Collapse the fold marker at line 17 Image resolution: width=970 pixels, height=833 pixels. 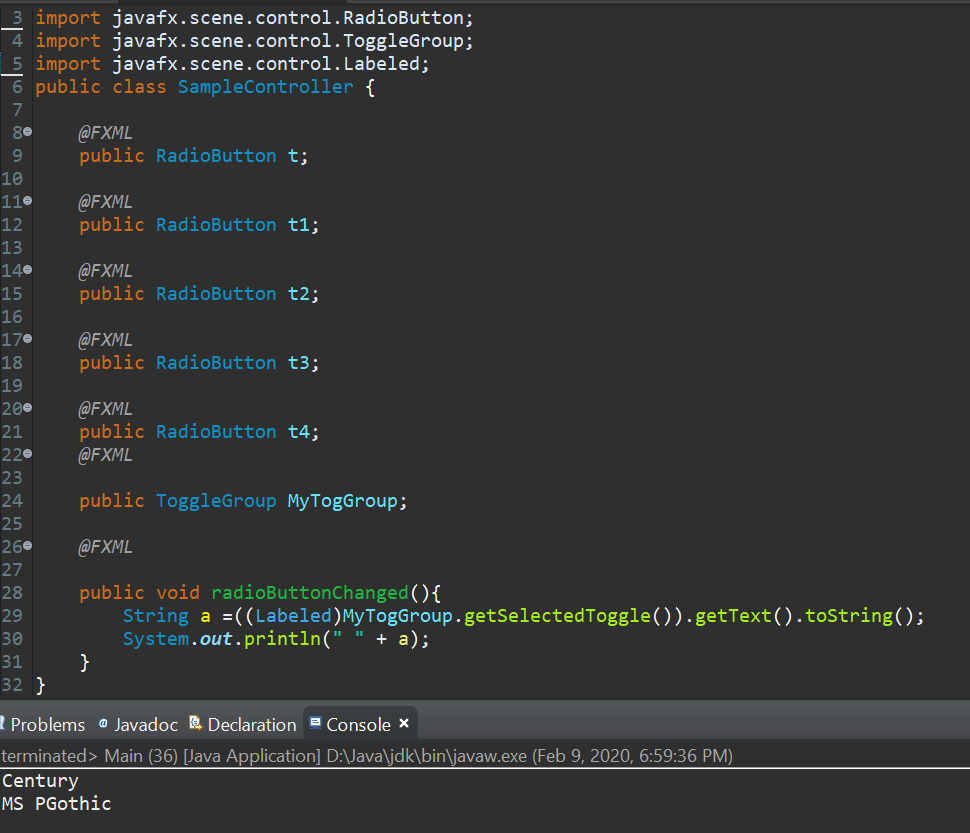coord(27,339)
